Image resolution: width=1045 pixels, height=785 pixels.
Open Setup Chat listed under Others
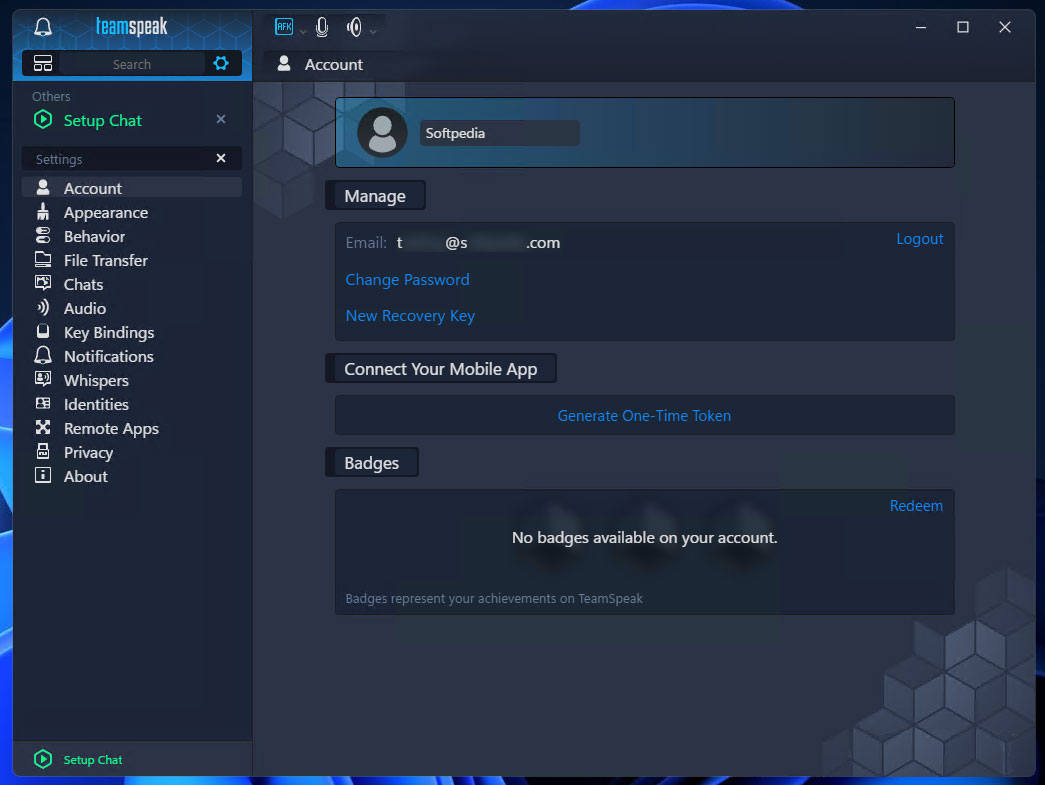(x=103, y=121)
